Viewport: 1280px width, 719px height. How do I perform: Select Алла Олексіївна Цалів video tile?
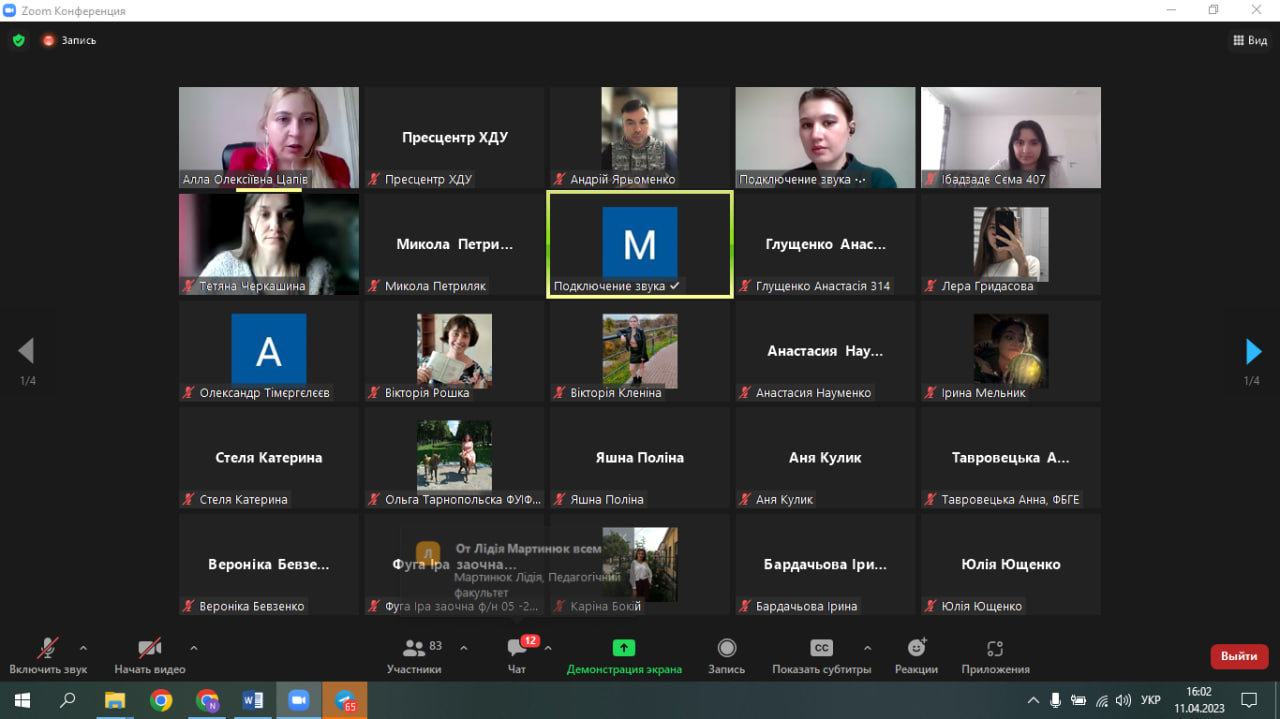[269, 138]
